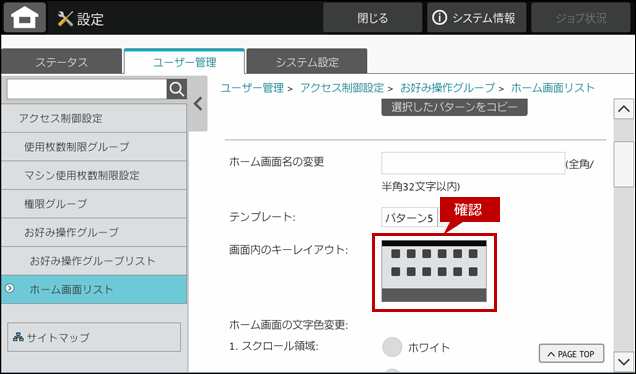Image resolution: width=636 pixels, height=374 pixels.
Task: Click the scrollbar up arrow
Action: pos(623,109)
